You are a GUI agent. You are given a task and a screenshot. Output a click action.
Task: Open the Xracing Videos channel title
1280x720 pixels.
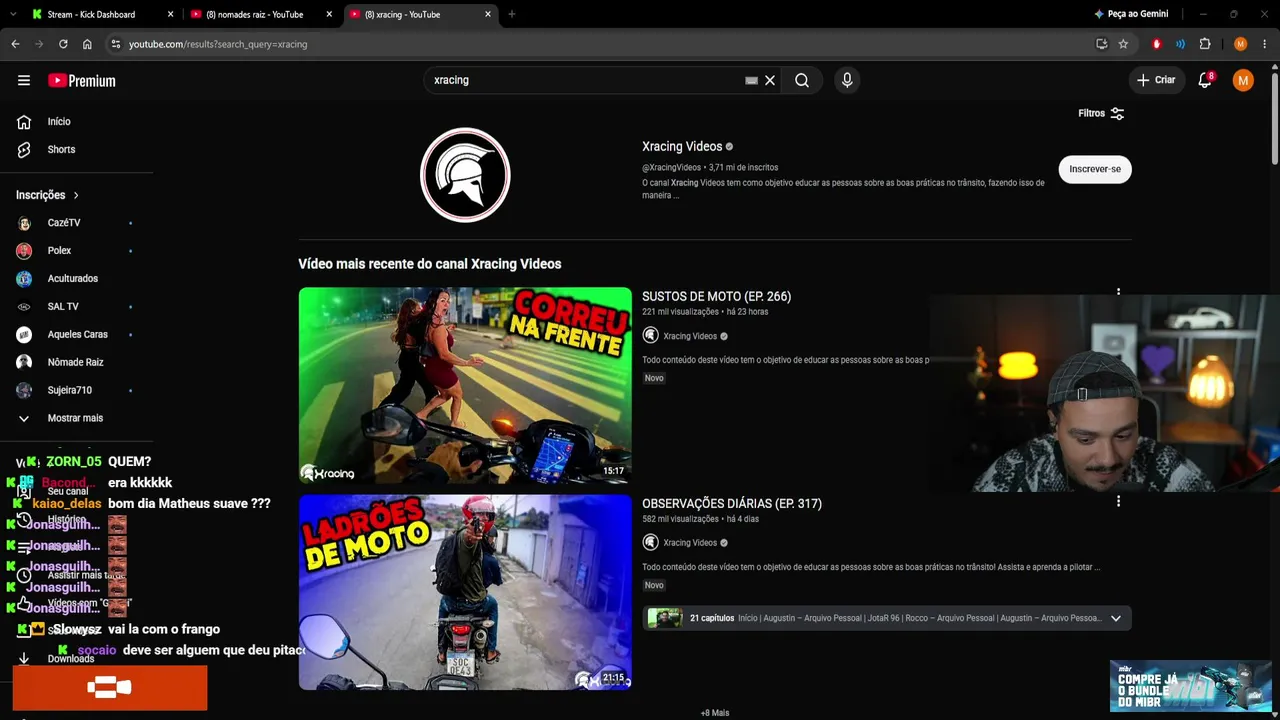682,147
